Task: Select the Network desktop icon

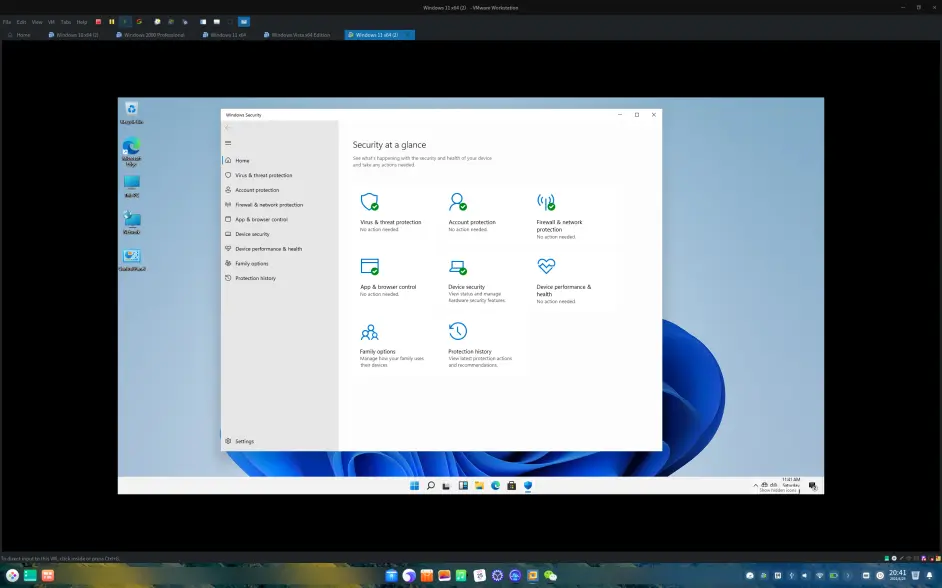Action: (132, 223)
